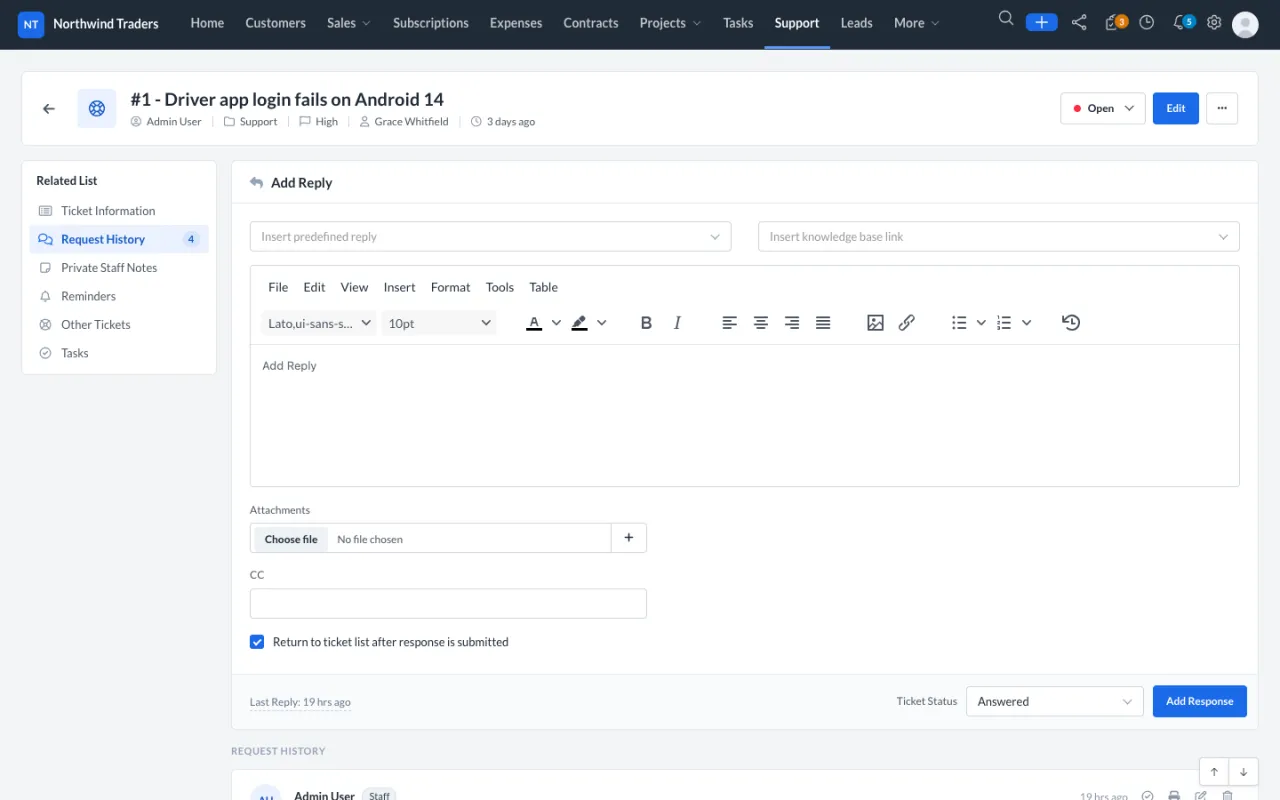Click the right-align text icon
1280x800 pixels.
[x=792, y=323]
